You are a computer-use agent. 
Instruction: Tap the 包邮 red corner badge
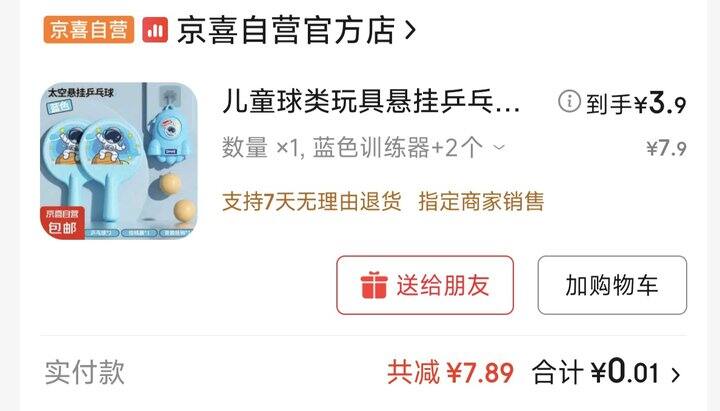point(62,222)
